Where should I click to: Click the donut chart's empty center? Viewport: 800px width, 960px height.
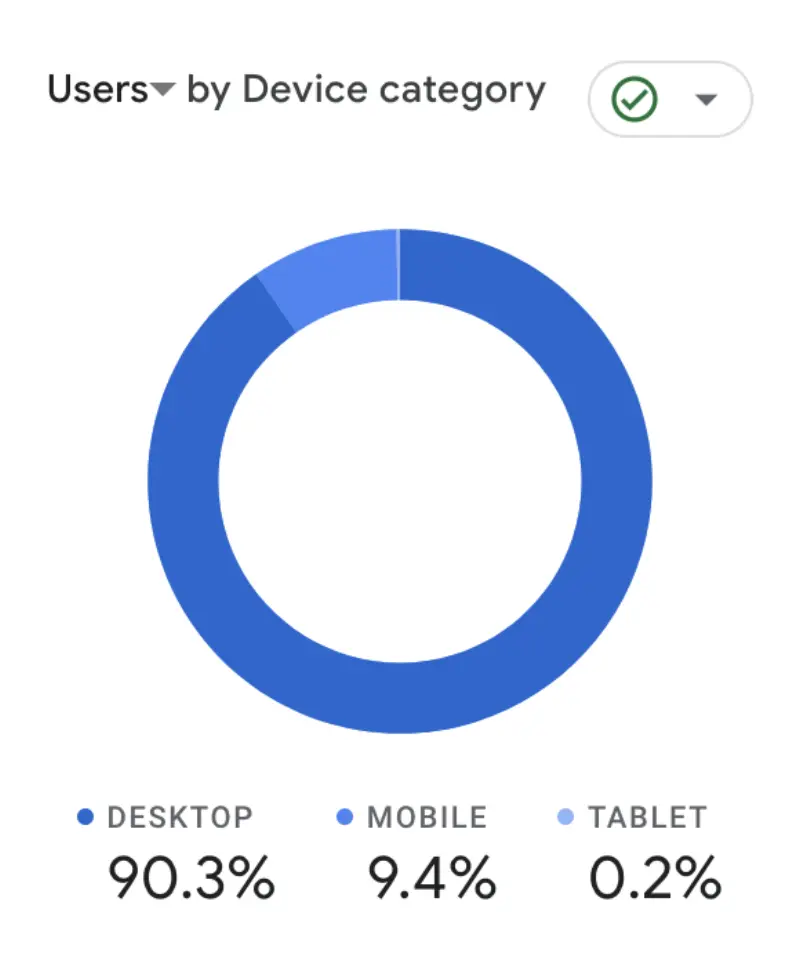click(x=400, y=480)
